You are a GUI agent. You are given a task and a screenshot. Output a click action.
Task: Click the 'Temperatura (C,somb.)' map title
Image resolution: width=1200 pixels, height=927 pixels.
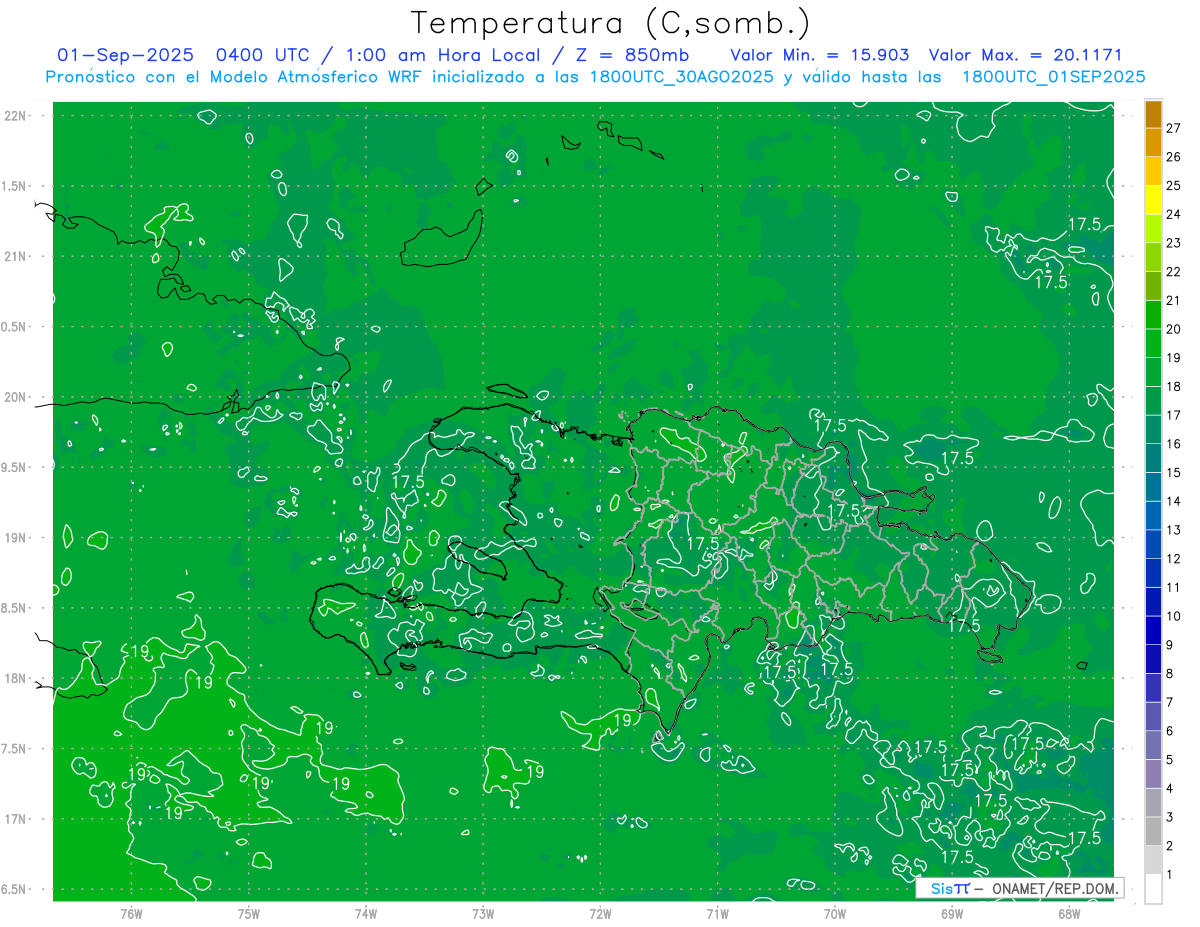[611, 23]
